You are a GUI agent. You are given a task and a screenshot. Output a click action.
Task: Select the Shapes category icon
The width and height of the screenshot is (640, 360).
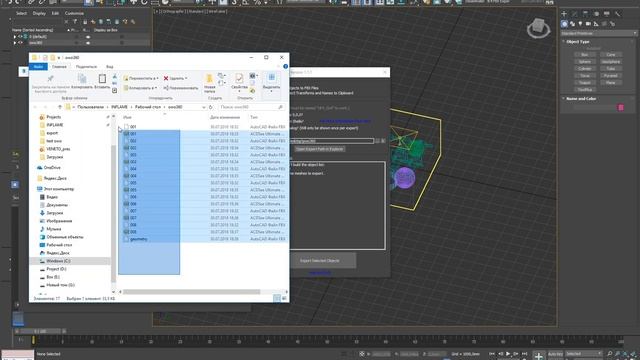coord(572,24)
